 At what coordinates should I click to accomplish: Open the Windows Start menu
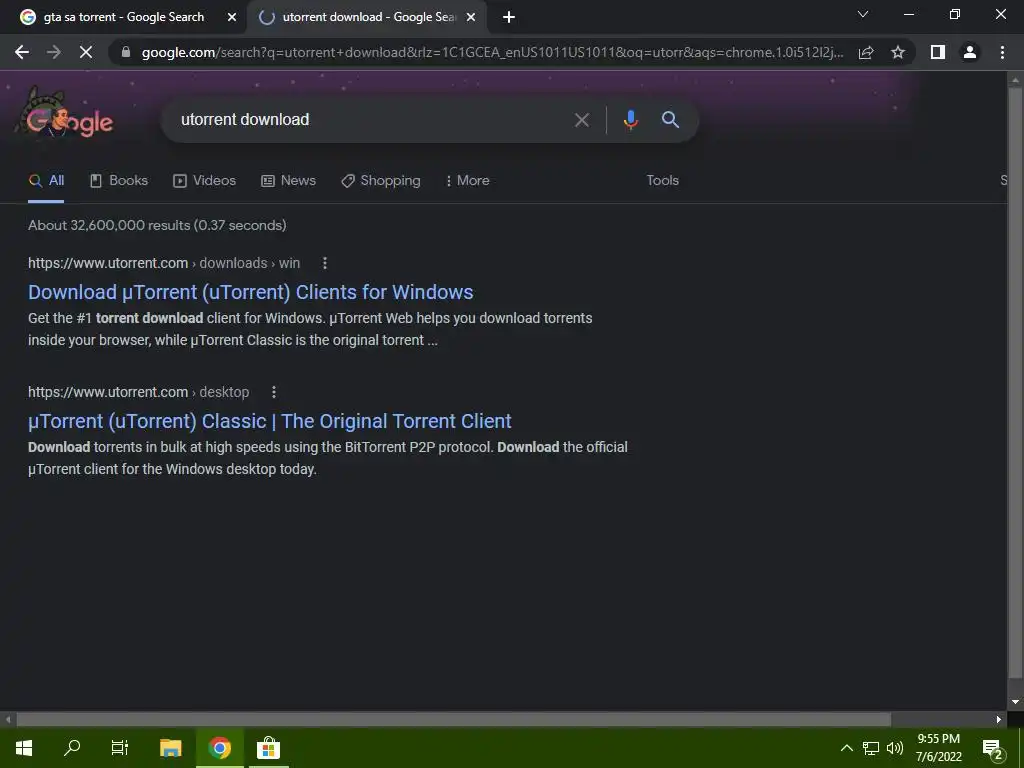pyautogui.click(x=24, y=748)
